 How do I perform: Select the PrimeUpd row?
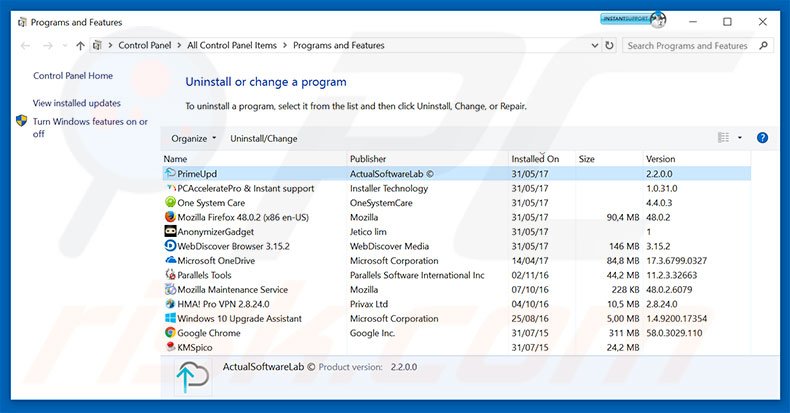(x=456, y=173)
